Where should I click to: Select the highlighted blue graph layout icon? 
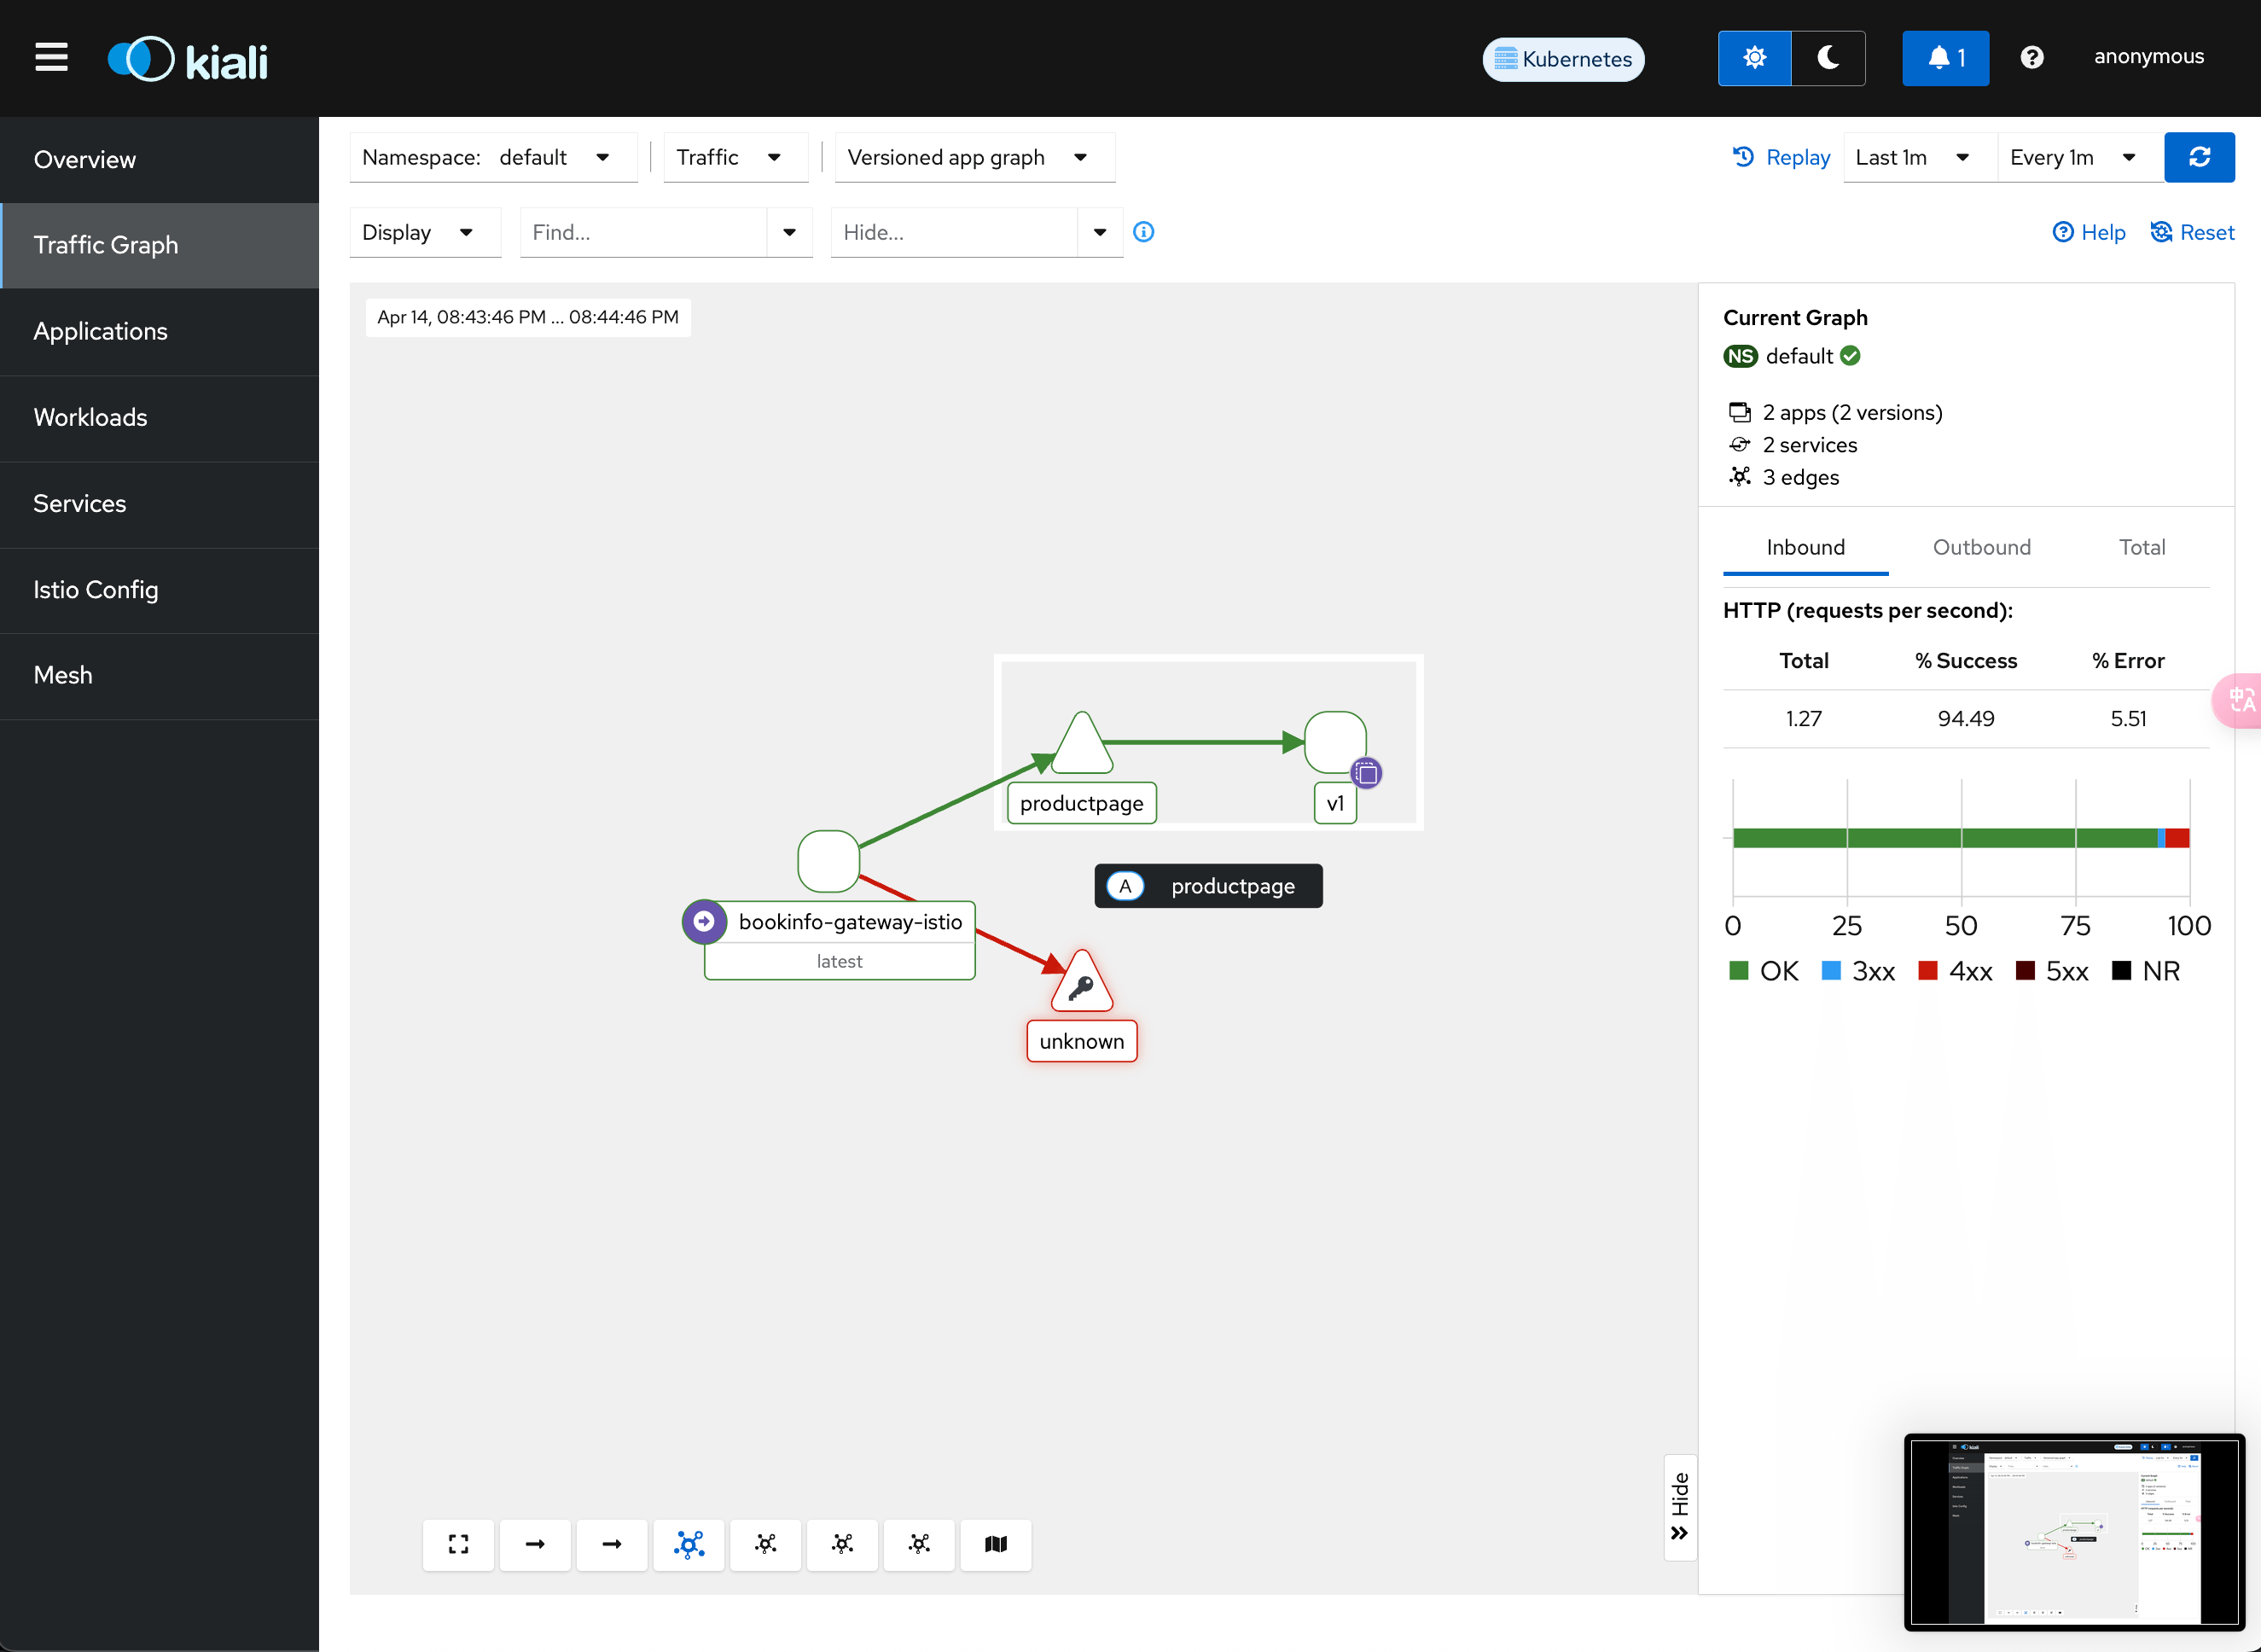tap(688, 1544)
